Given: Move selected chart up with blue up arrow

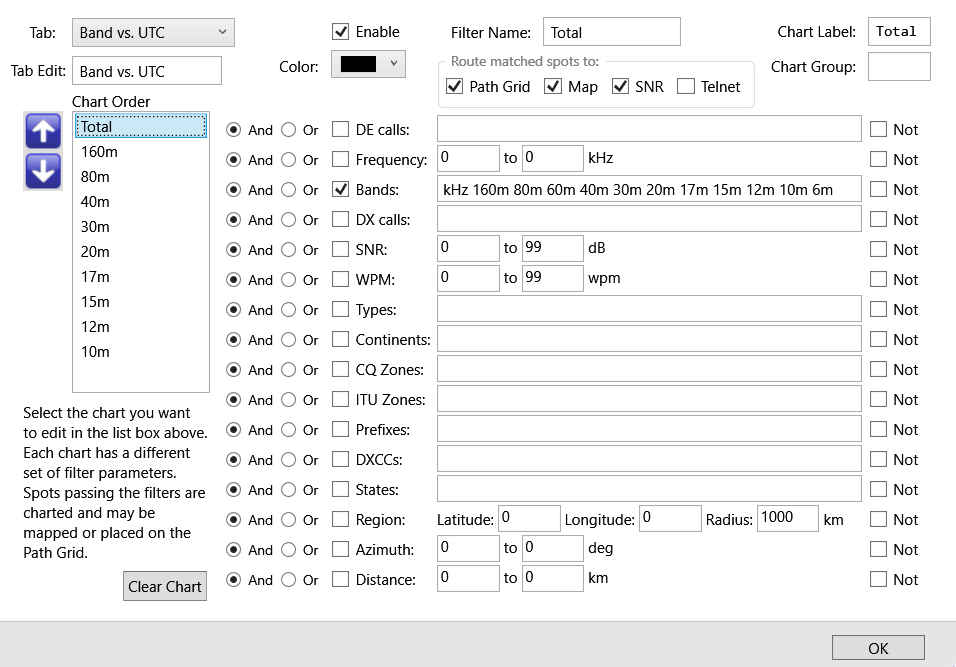Looking at the screenshot, I should (43, 130).
